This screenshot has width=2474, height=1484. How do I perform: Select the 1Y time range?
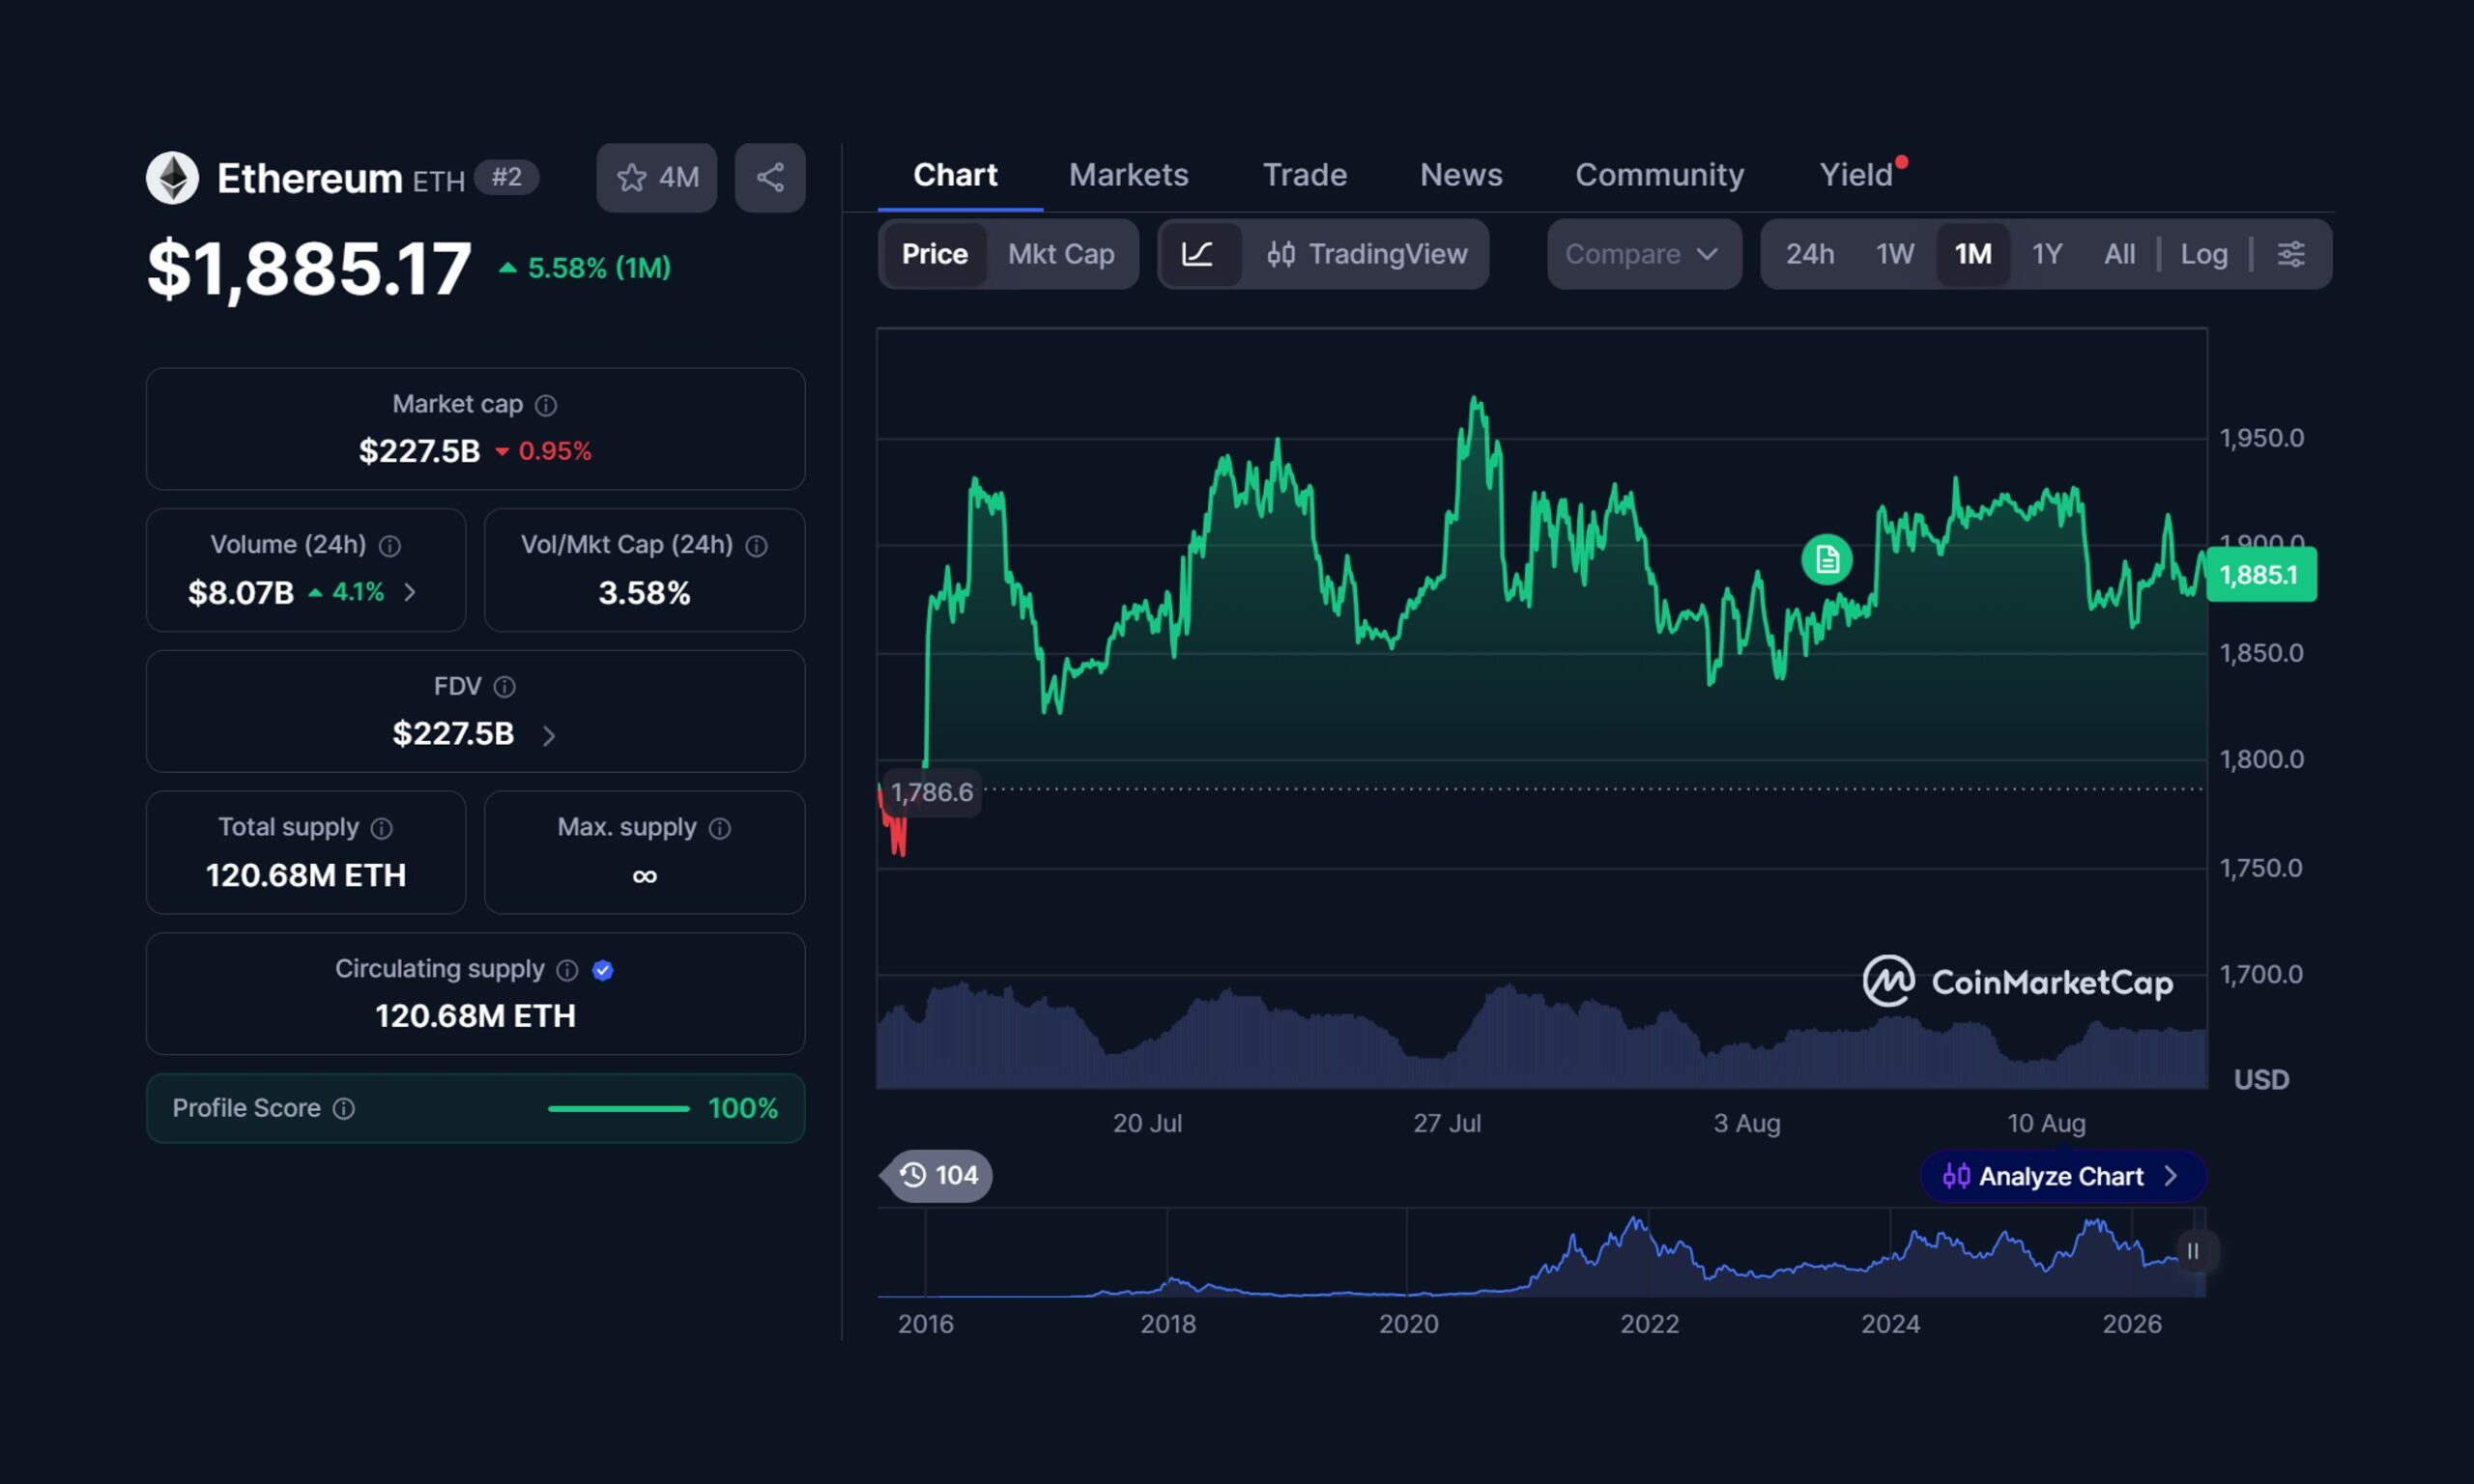[2047, 254]
